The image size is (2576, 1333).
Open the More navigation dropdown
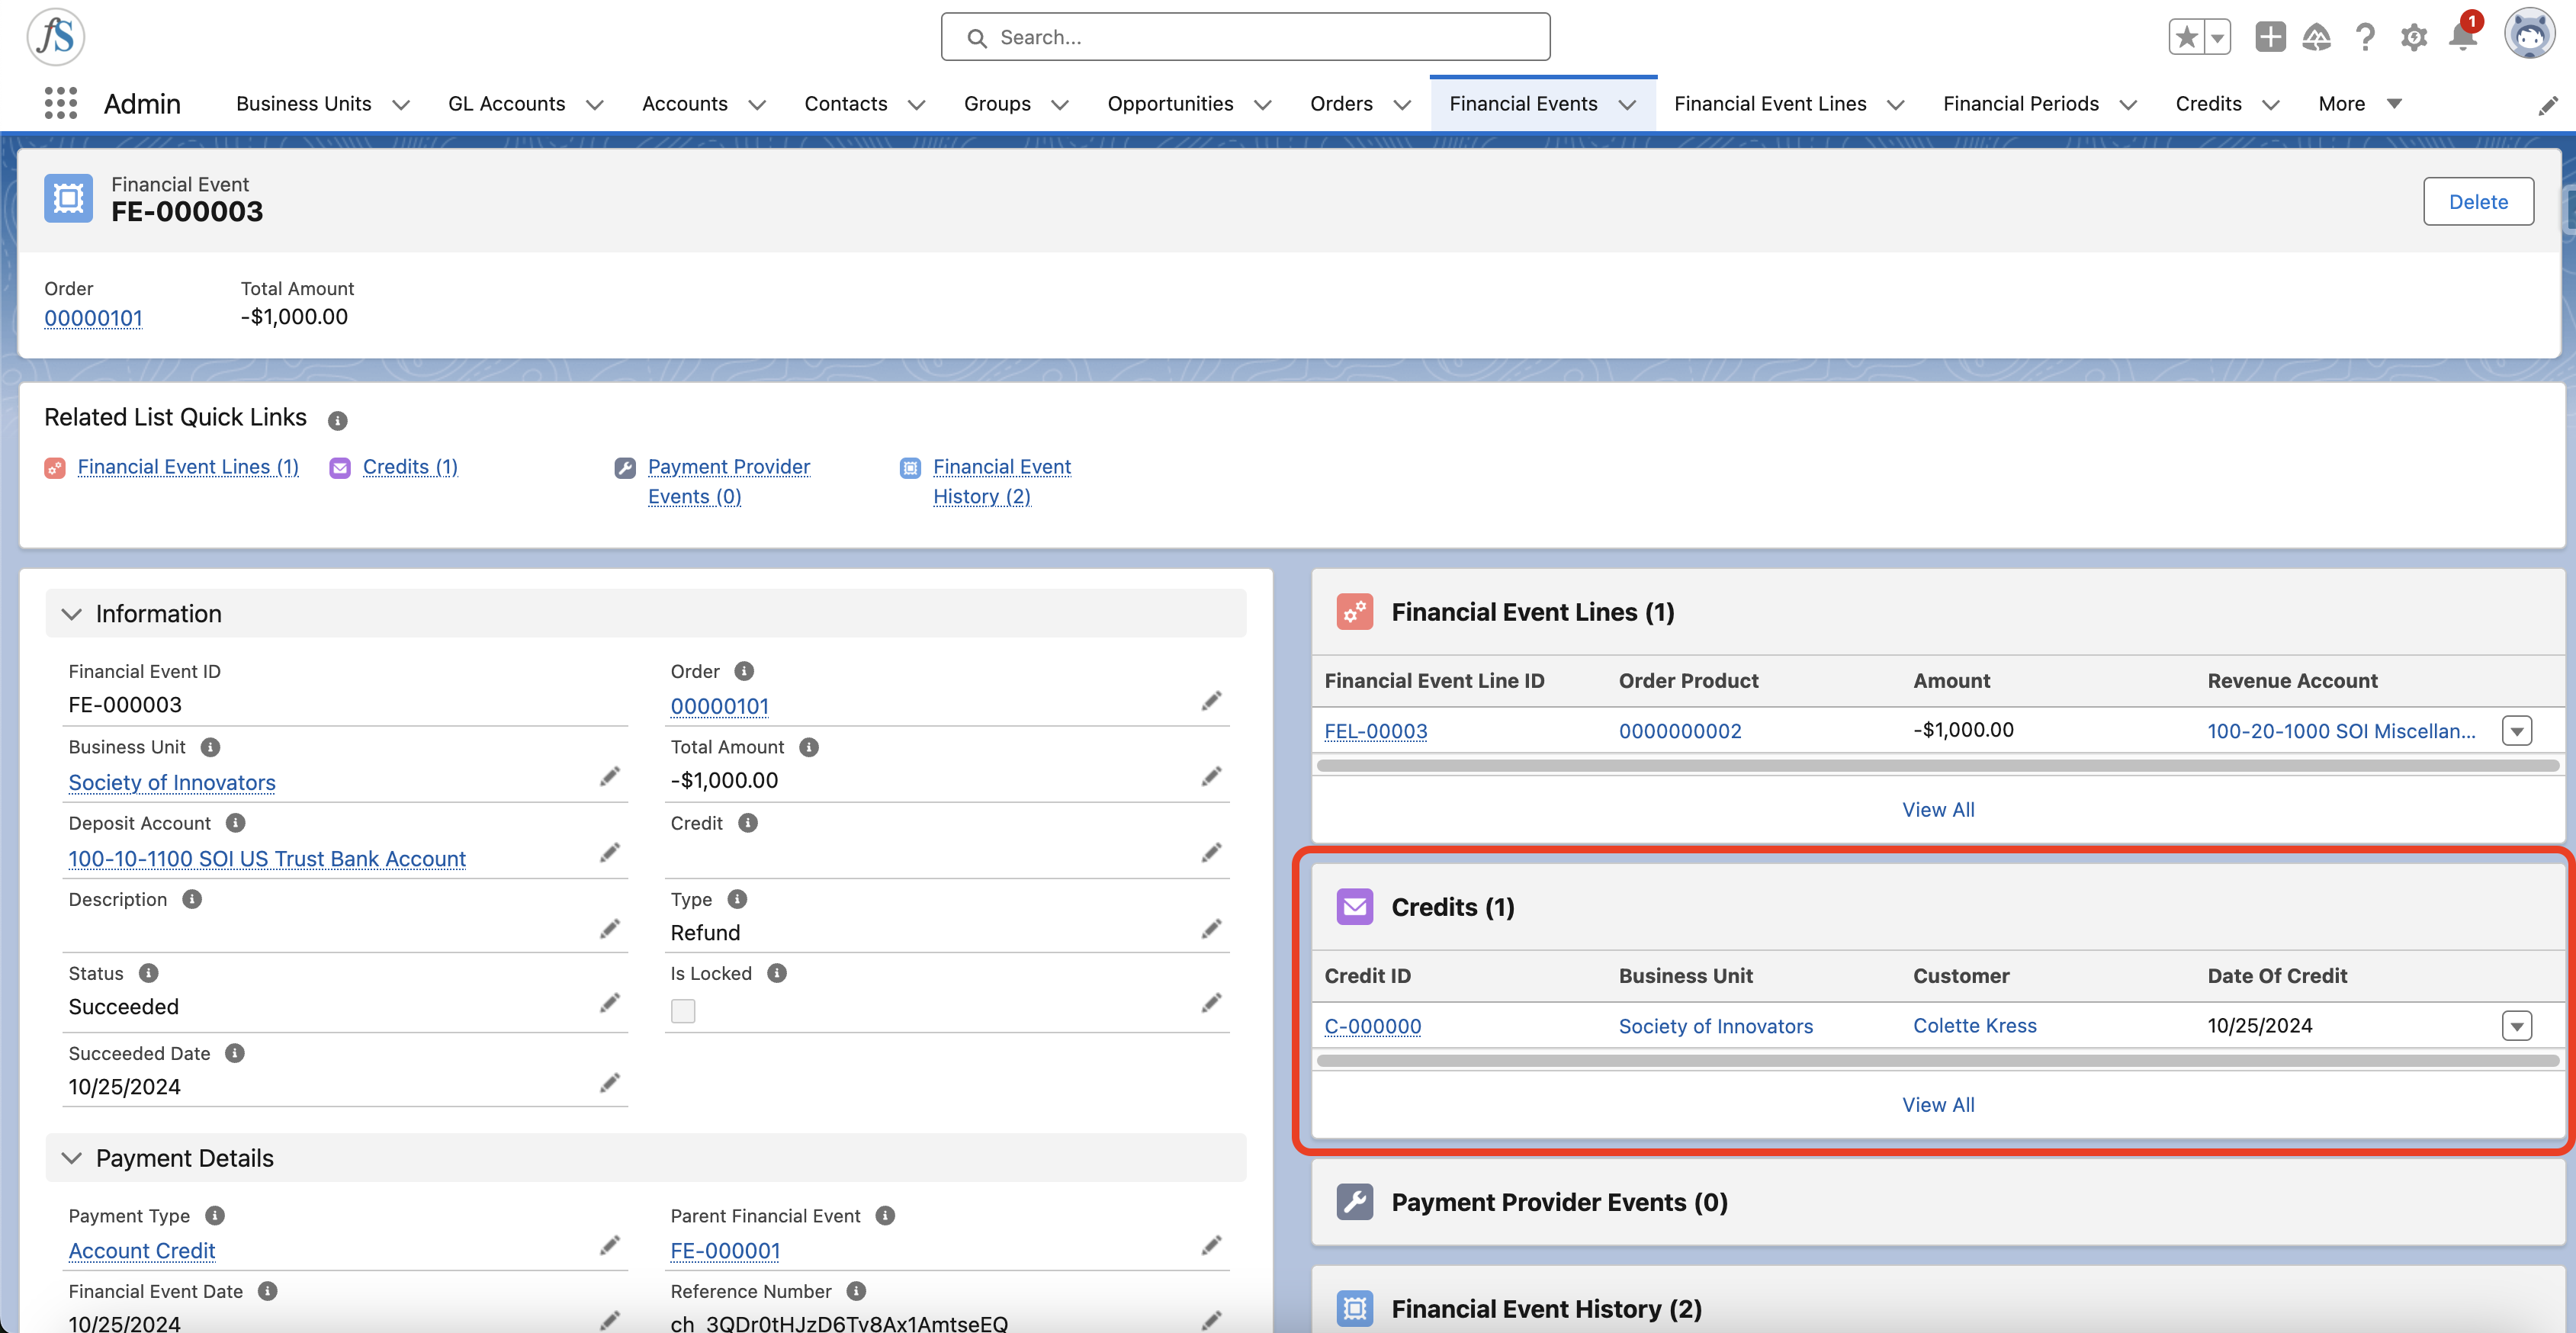tap(2360, 104)
